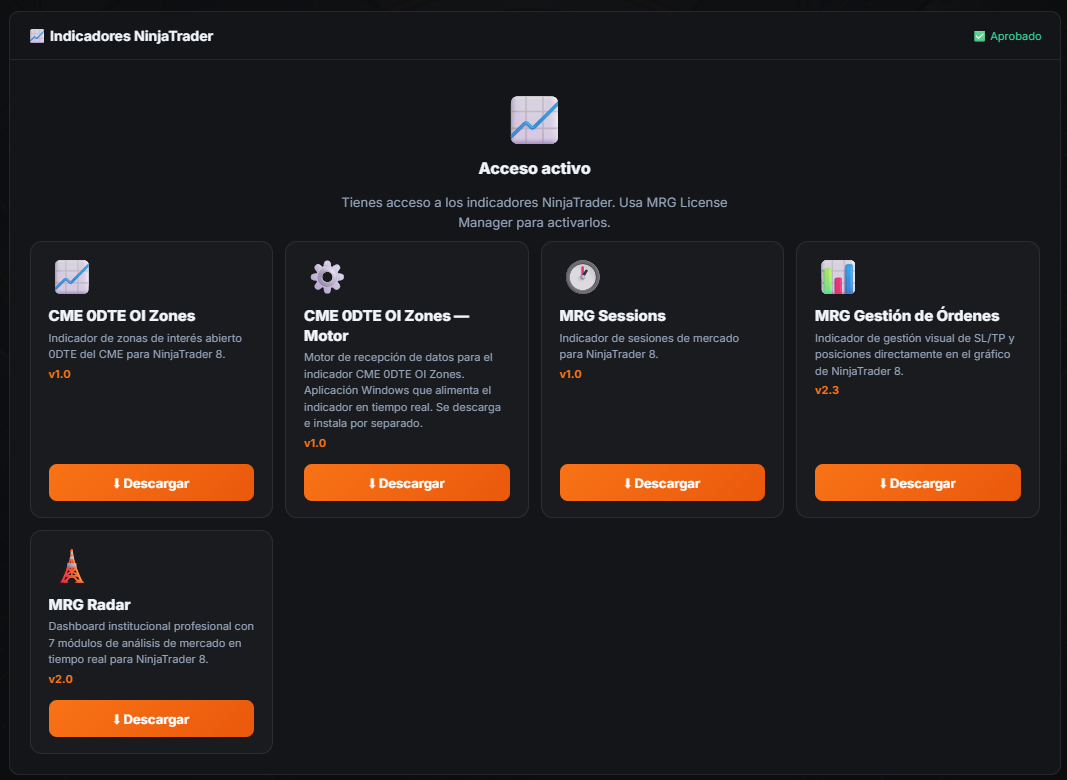Click the v2.0 version label on MRG Radar
This screenshot has width=1067, height=780.
coord(61,679)
